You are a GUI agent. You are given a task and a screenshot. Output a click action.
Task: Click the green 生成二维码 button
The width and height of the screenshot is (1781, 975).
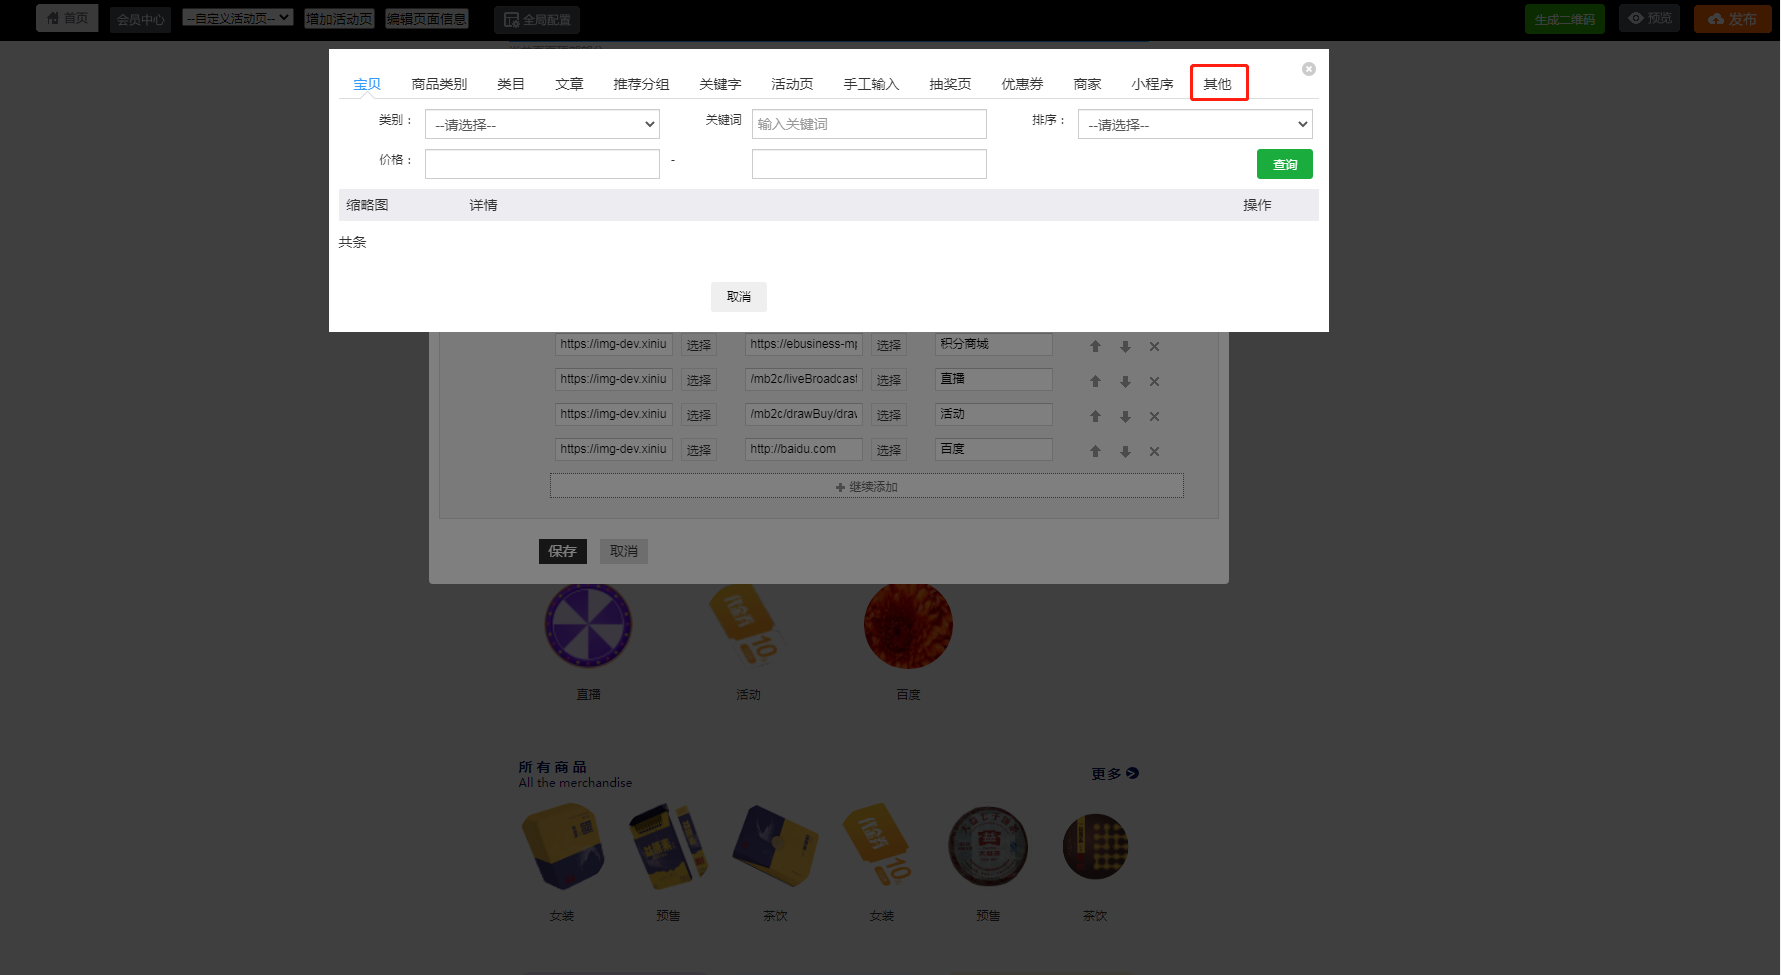(1564, 19)
